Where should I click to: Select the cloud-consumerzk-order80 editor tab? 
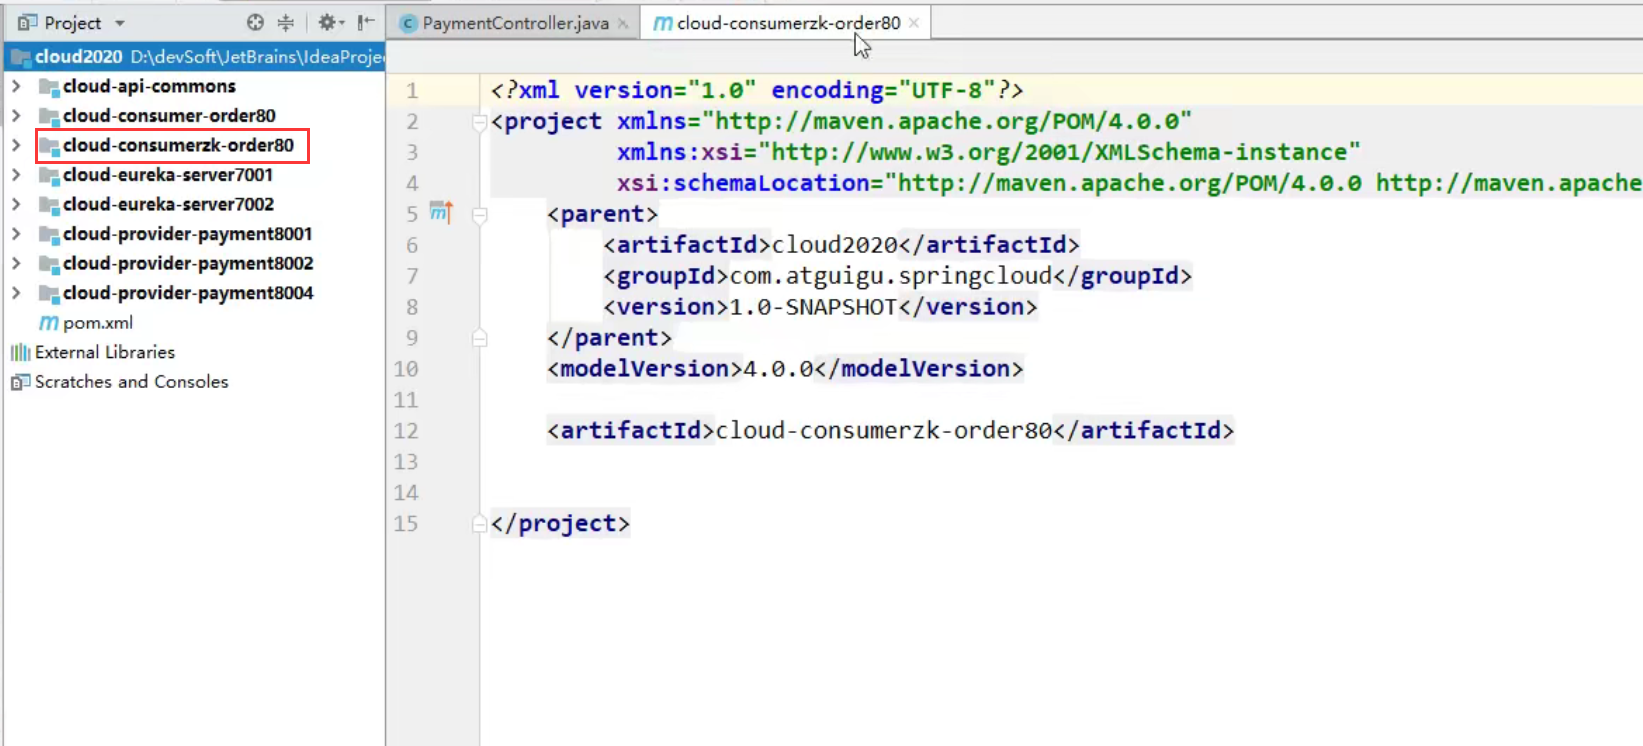pos(788,23)
